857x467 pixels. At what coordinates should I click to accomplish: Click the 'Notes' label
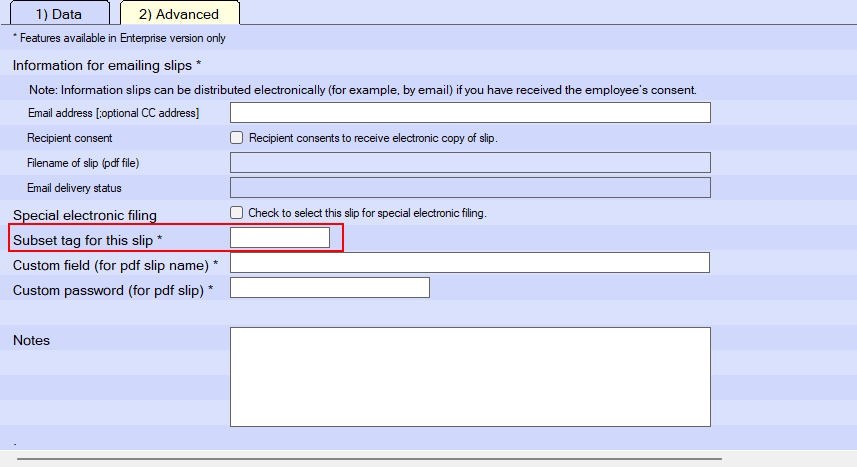point(31,341)
